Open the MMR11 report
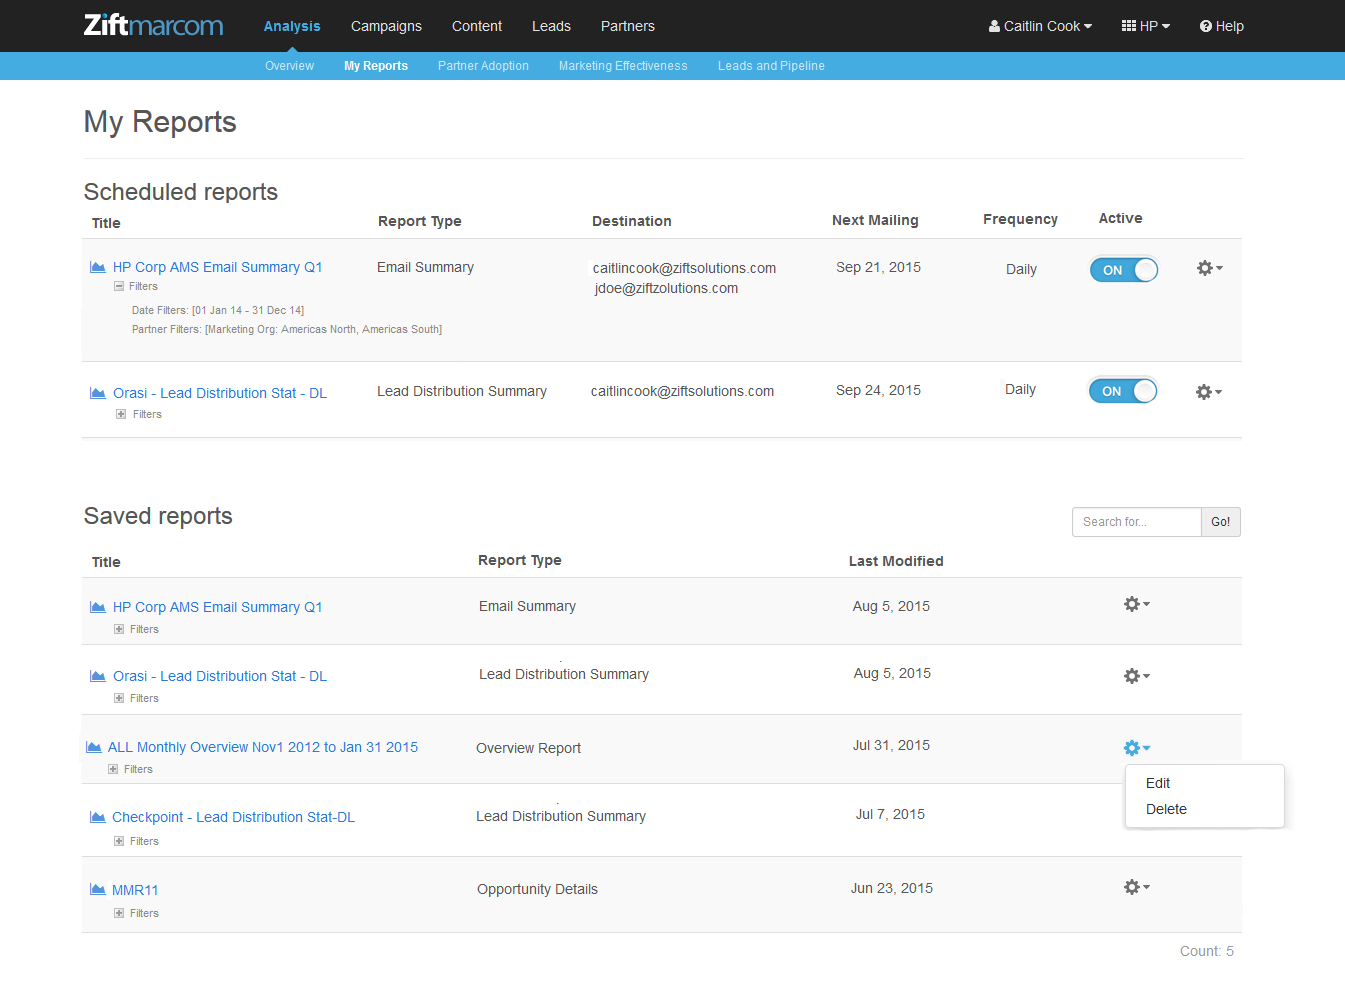This screenshot has height=1007, width=1345. click(135, 890)
